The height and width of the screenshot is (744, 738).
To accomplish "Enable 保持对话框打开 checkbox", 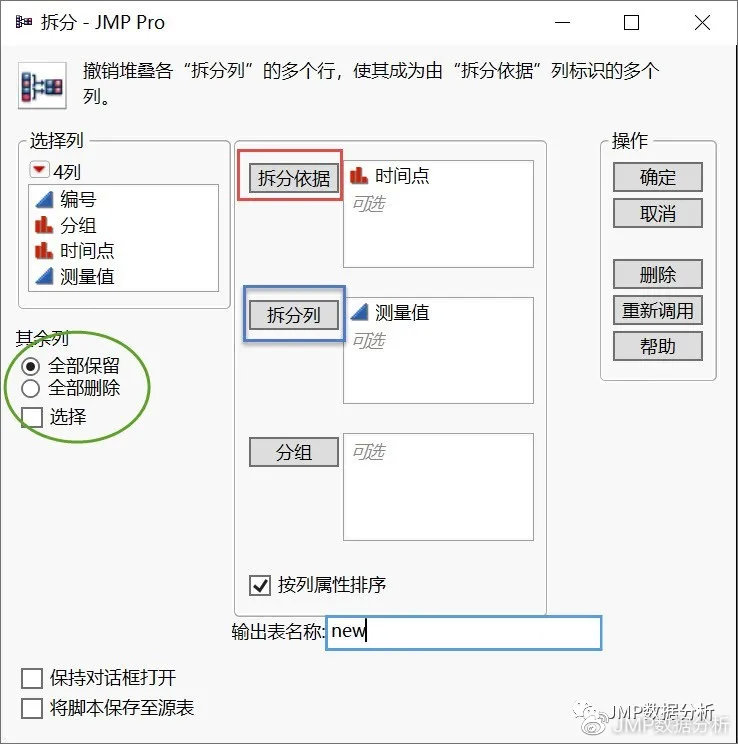I will (x=32, y=678).
